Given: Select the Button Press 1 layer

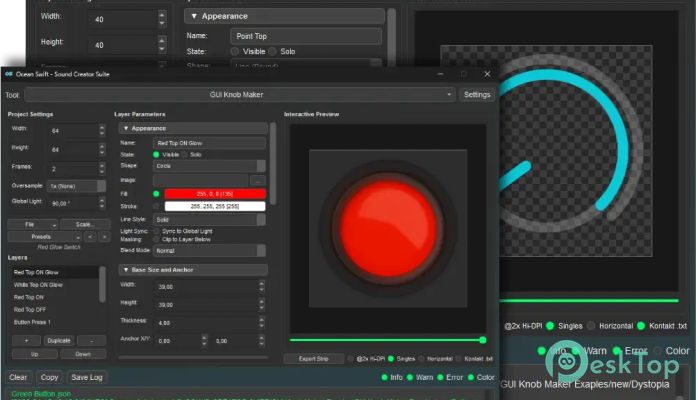Looking at the screenshot, I should coord(54,322).
